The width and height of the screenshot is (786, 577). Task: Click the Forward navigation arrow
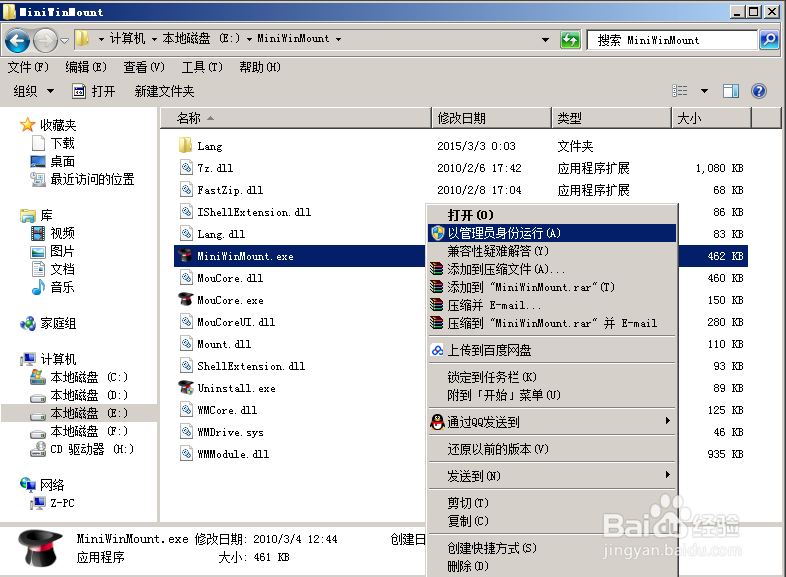46,40
